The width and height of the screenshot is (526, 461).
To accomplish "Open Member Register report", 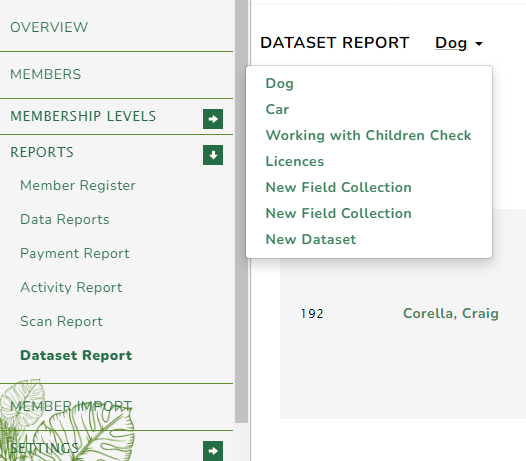I will (x=78, y=185).
